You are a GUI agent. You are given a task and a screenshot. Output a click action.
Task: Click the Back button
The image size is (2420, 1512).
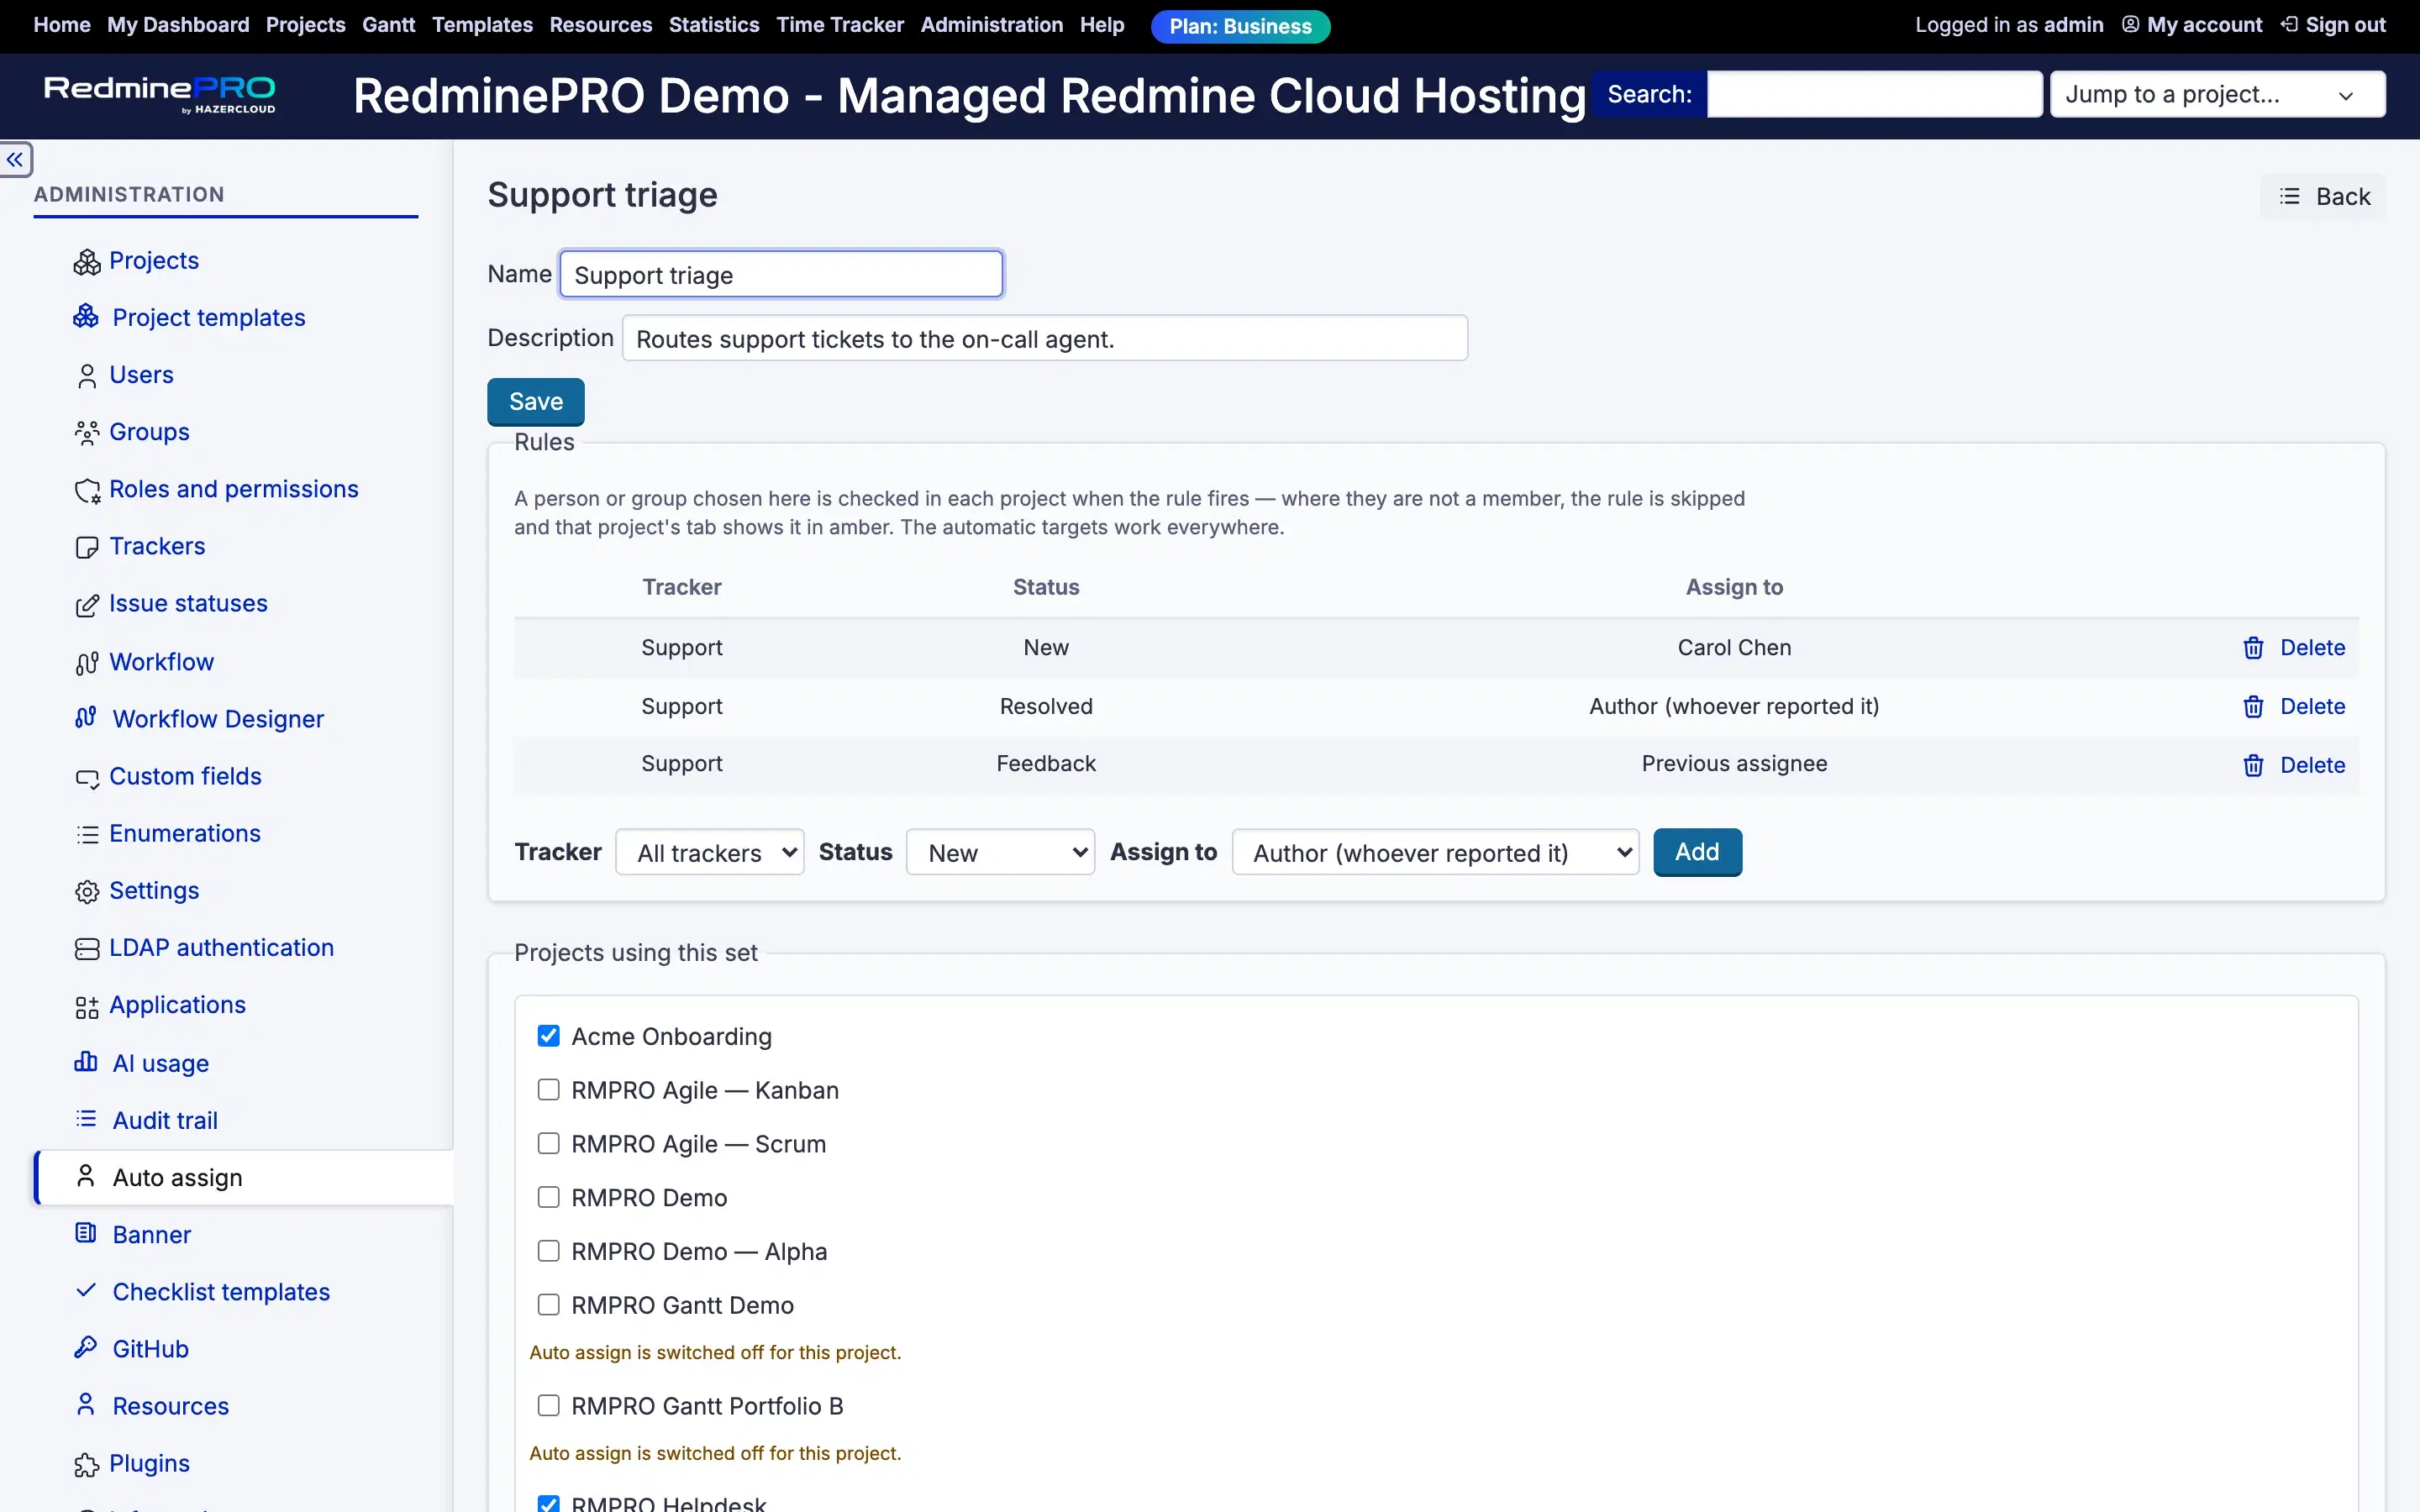click(2323, 197)
